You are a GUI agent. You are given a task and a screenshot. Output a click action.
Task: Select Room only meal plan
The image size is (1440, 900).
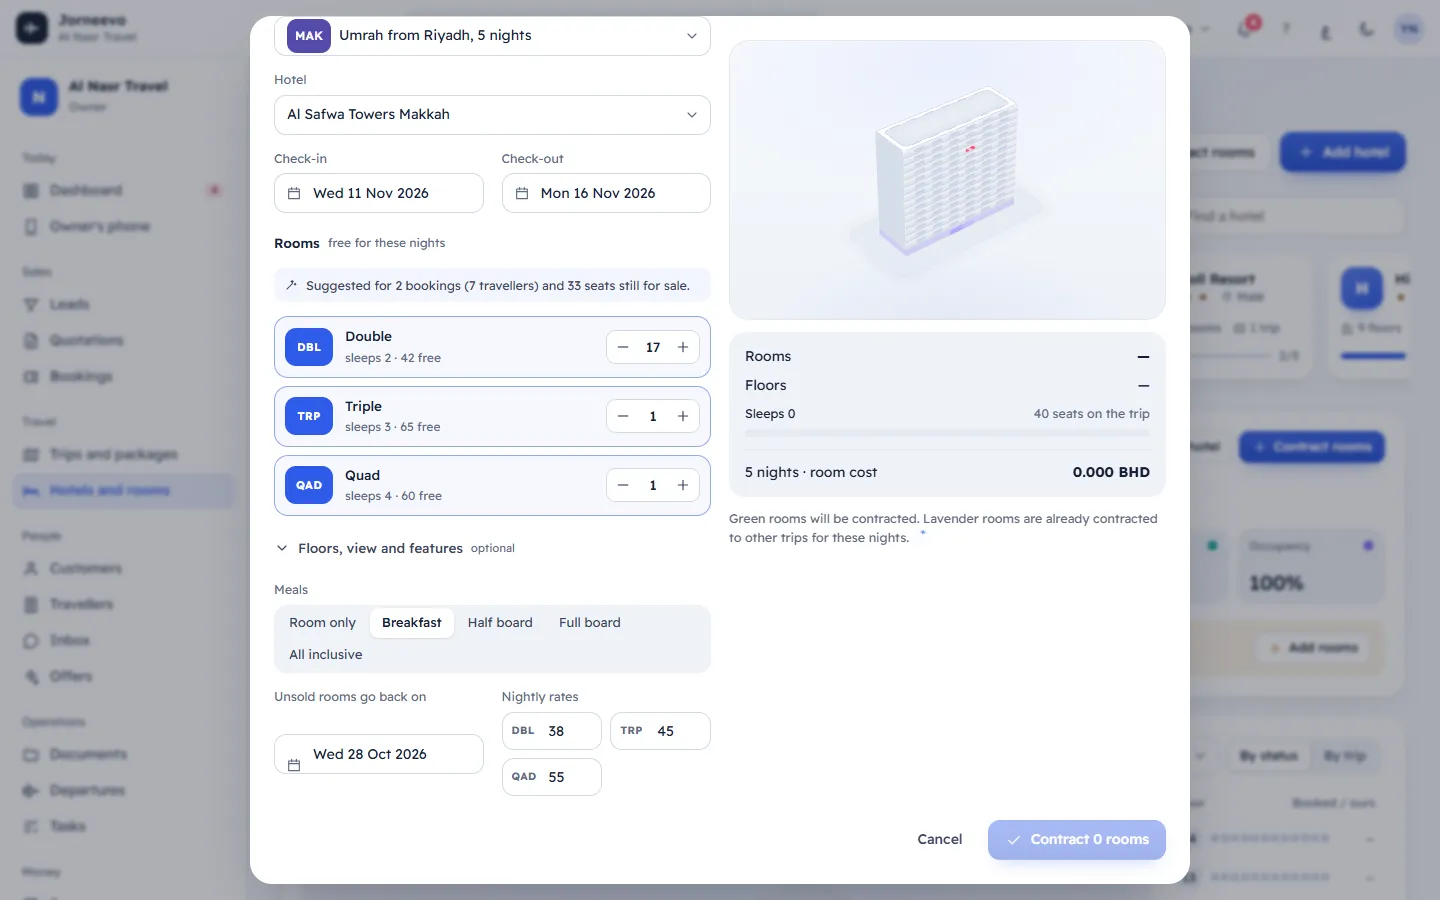point(322,622)
